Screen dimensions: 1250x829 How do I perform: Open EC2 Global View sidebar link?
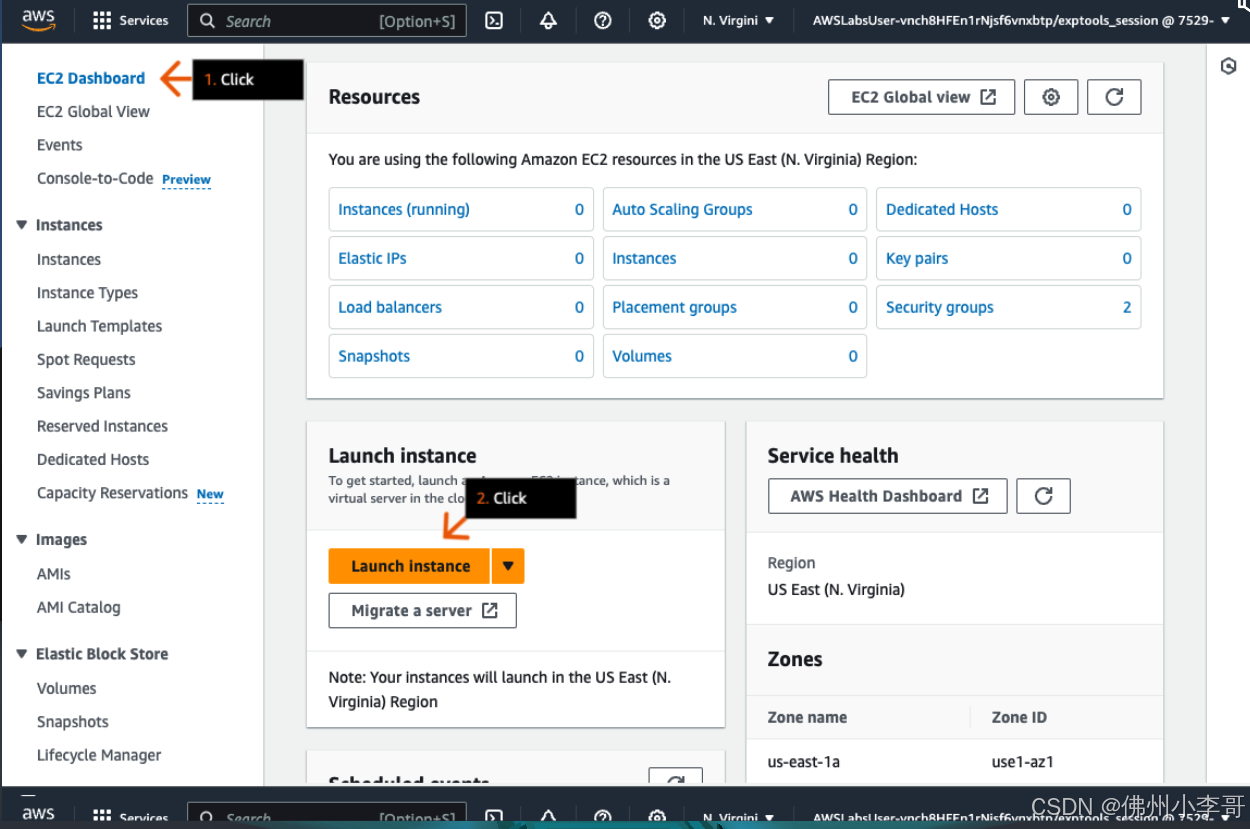click(93, 111)
